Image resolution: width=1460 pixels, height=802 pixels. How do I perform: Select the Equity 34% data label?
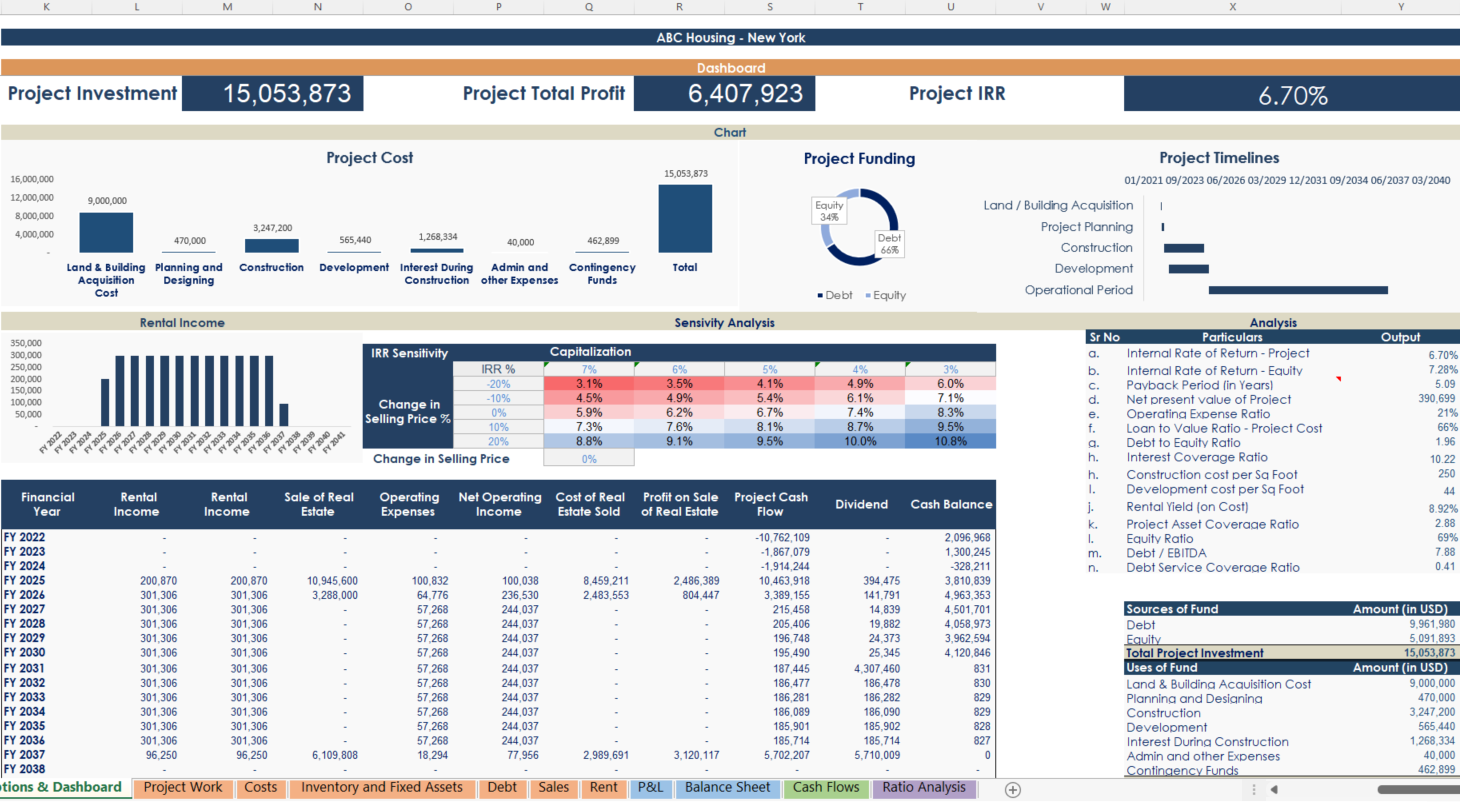tap(827, 210)
